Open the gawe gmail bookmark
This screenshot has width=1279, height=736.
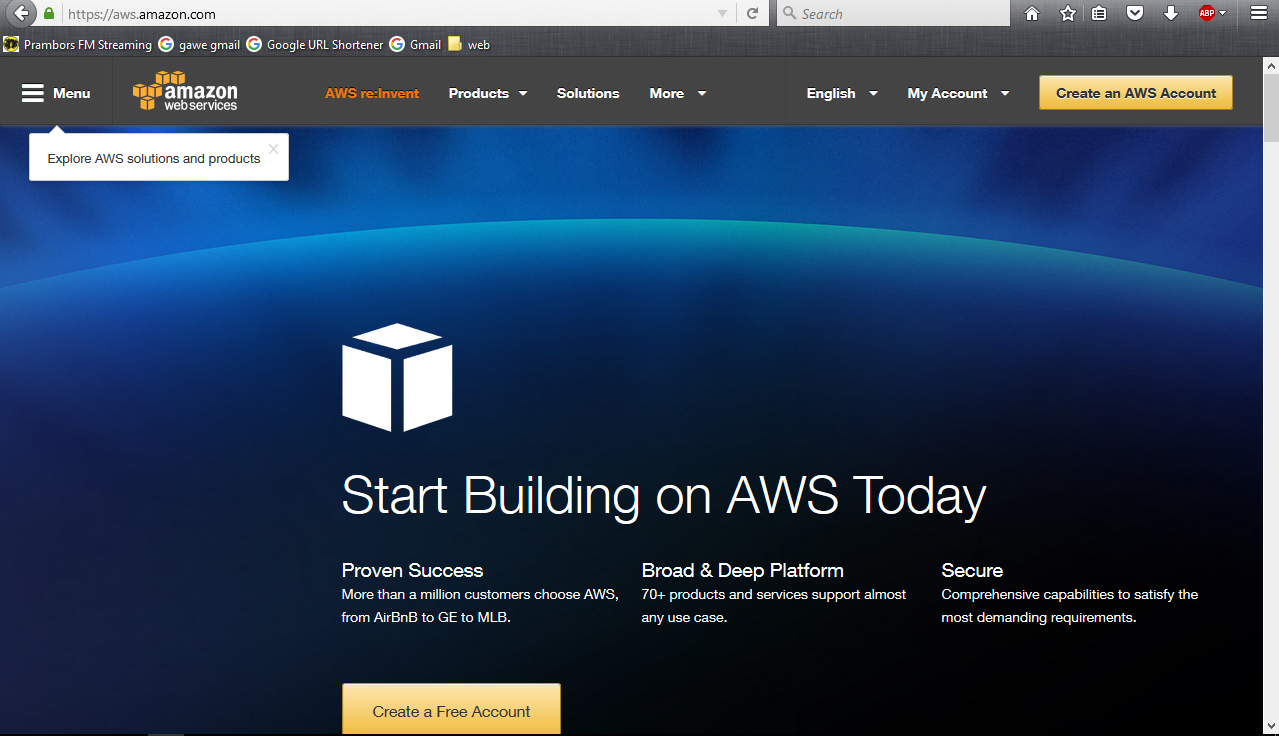click(x=199, y=44)
